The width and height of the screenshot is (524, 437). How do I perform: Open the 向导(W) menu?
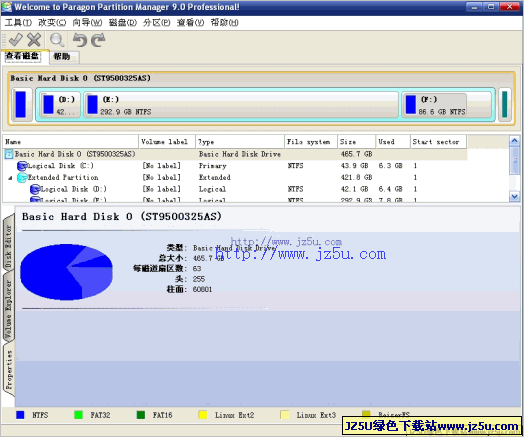pyautogui.click(x=87, y=22)
